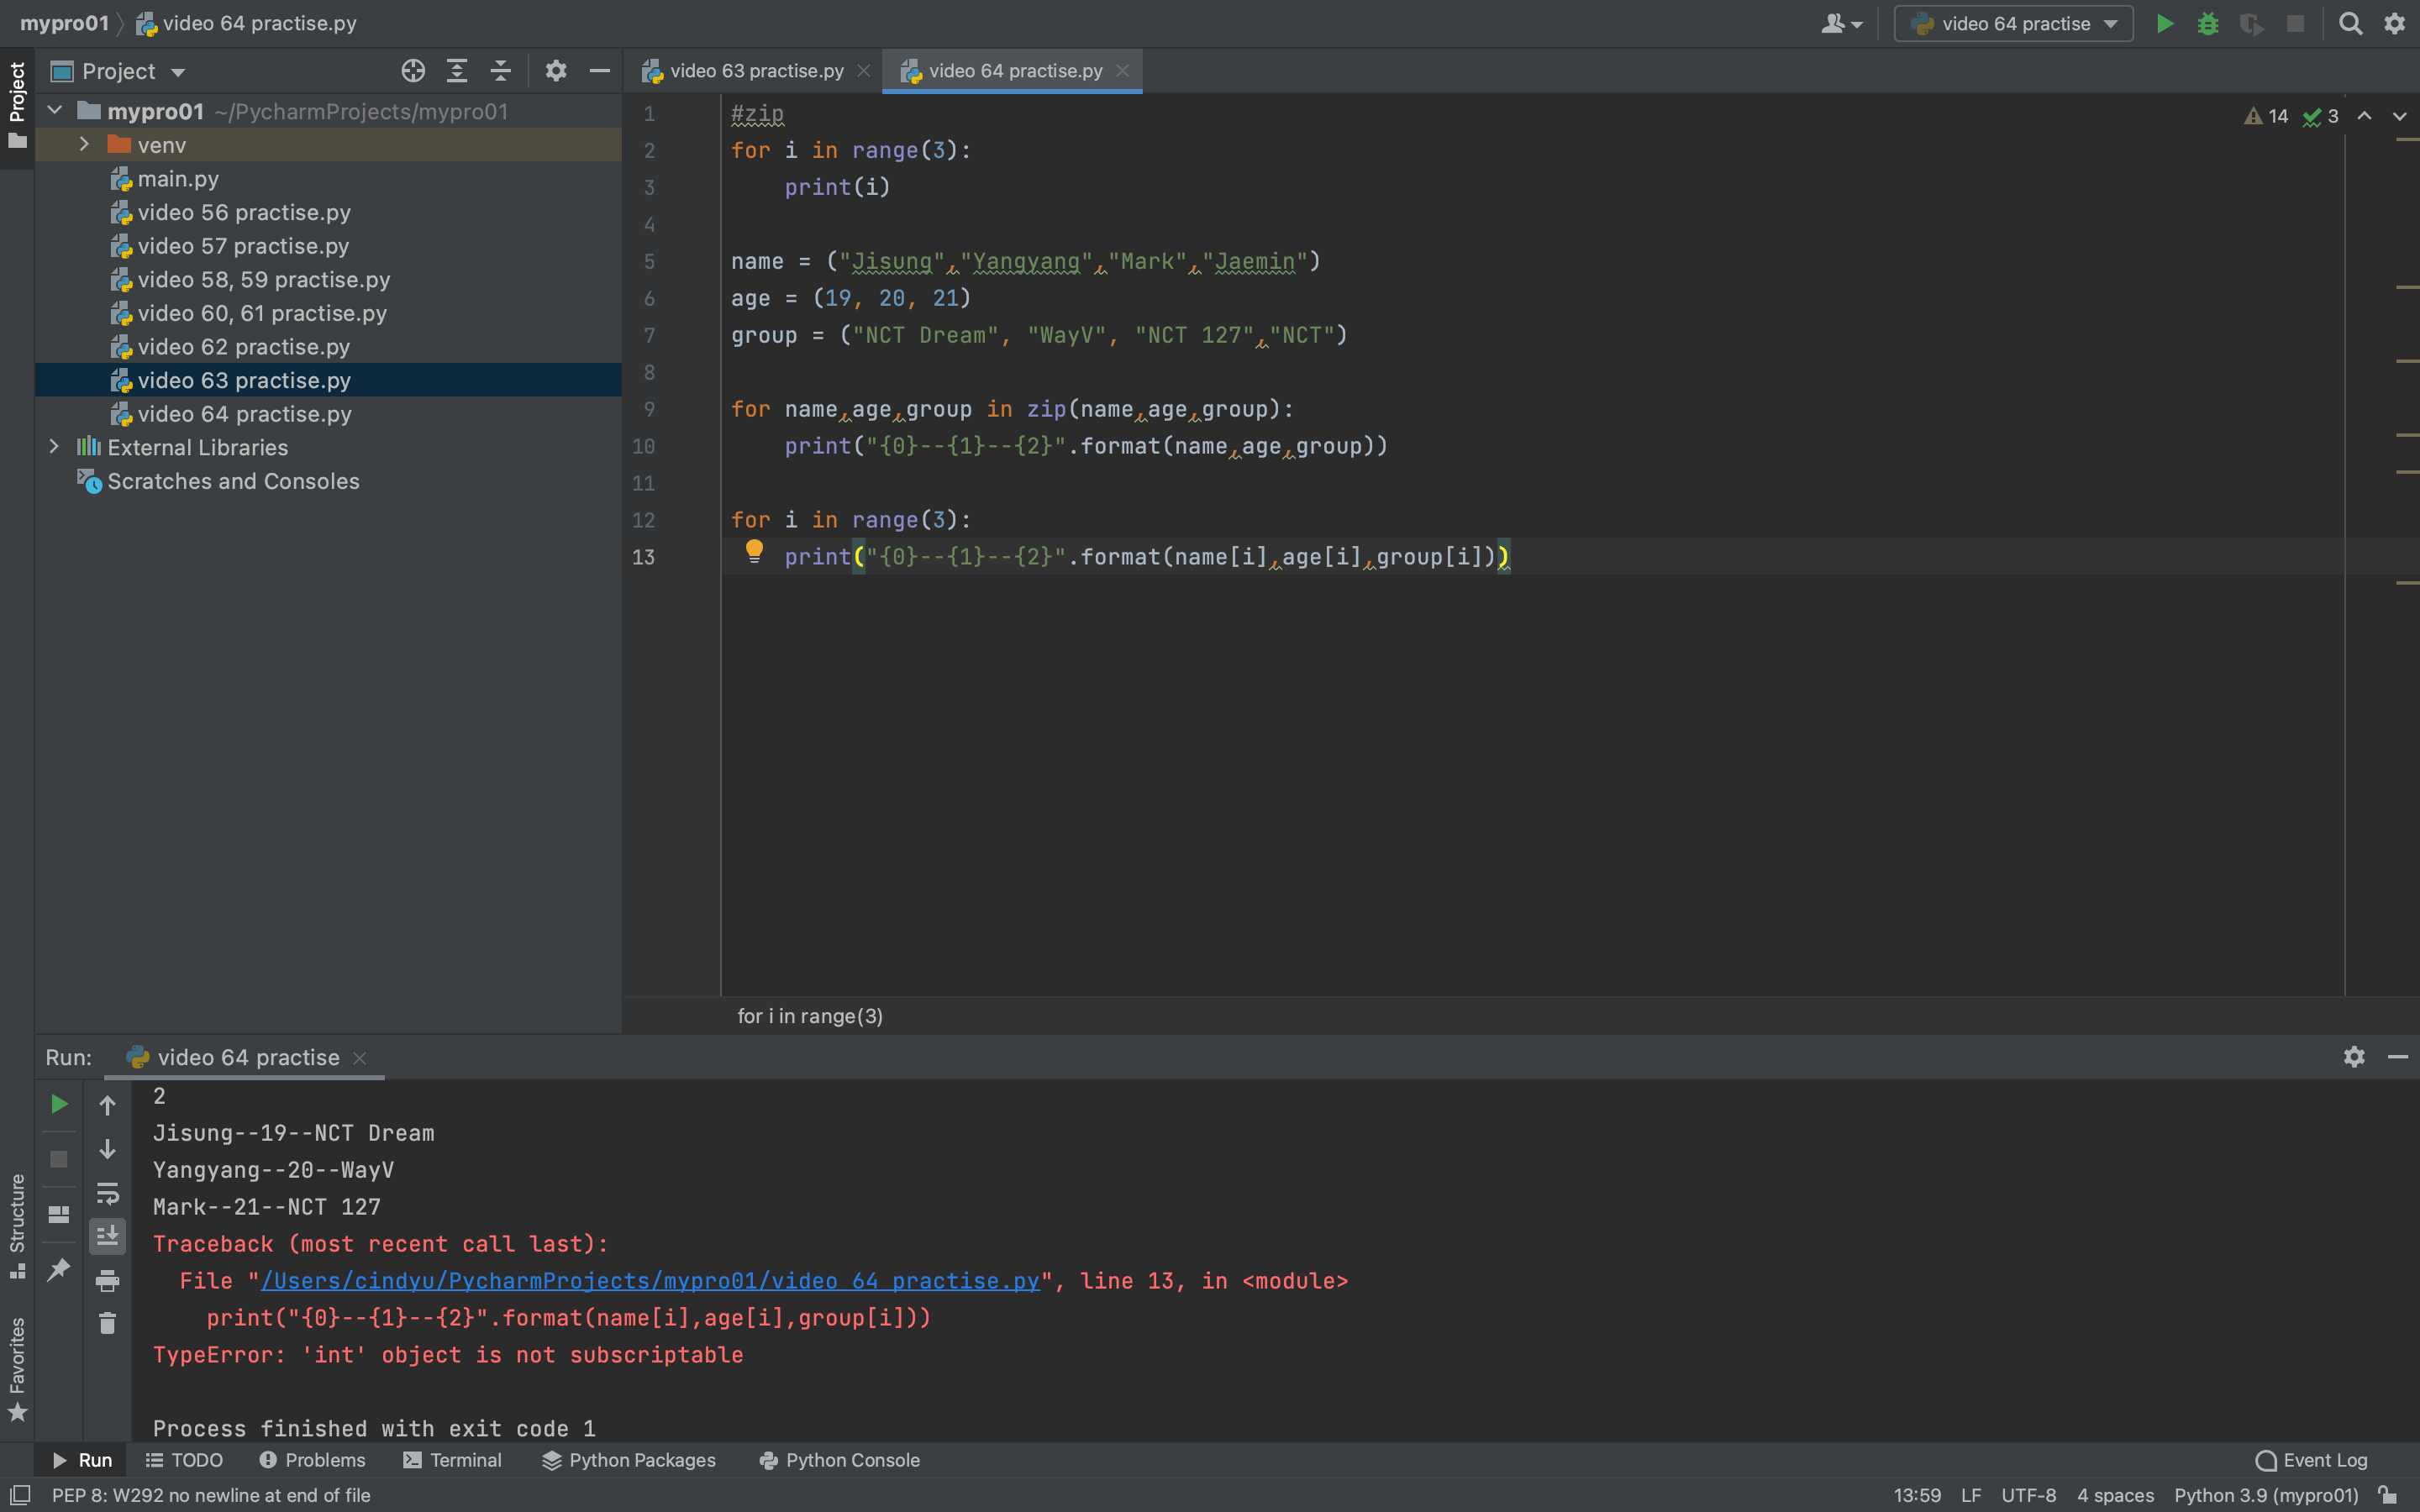Expand all in Project panel
The width and height of the screenshot is (2420, 1512).
(x=457, y=71)
